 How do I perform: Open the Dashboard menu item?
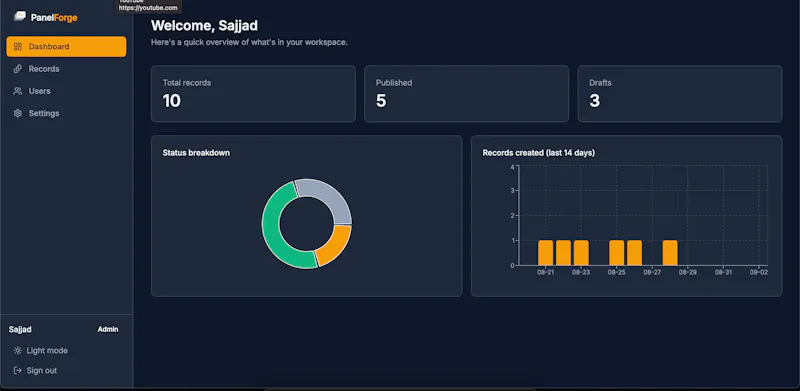[x=66, y=46]
